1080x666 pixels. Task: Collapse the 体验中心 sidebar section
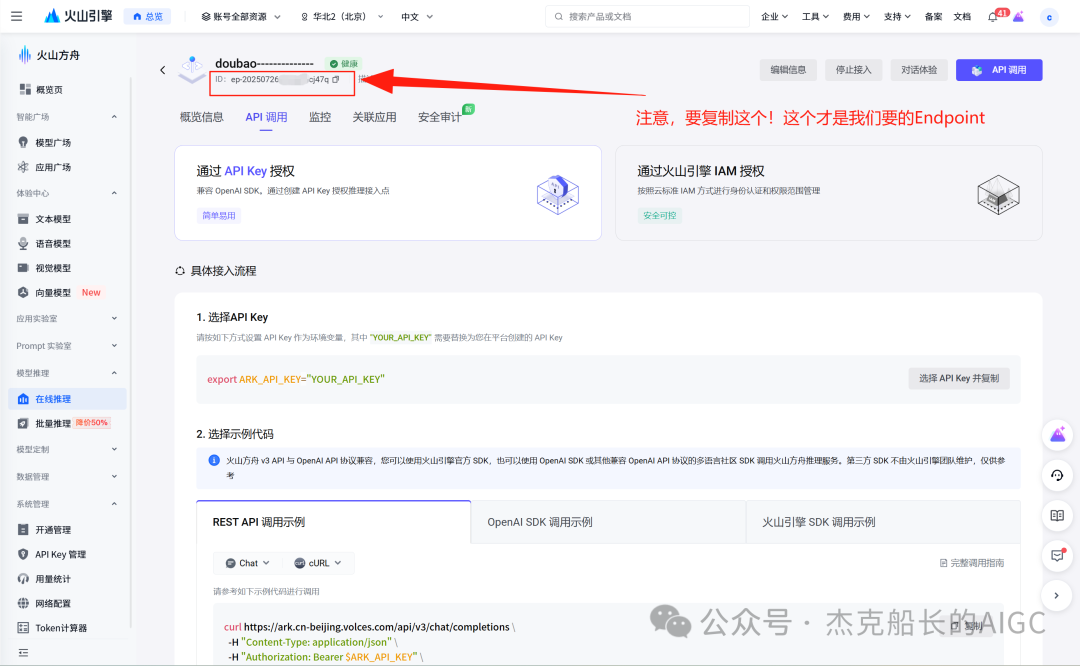68,193
